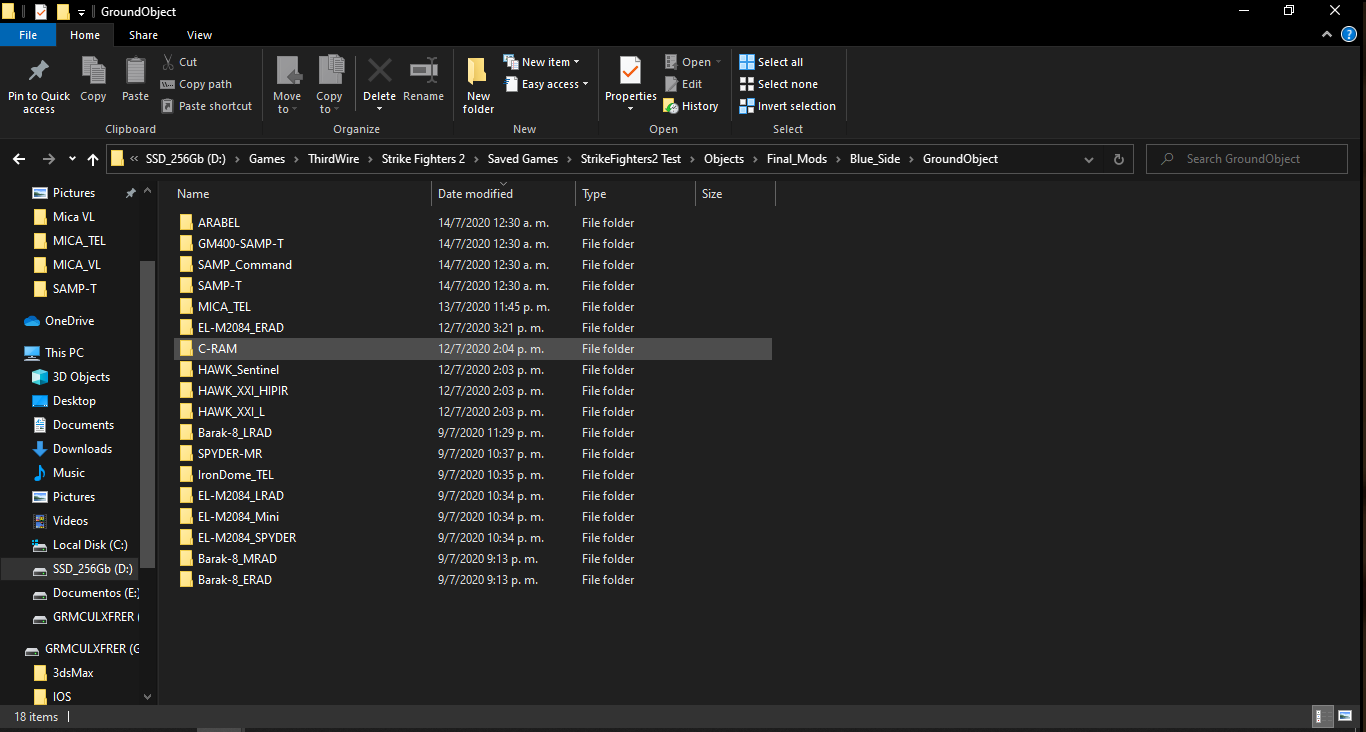The height and width of the screenshot is (732, 1366).
Task: Click the Paste clipboard icon
Action: [x=135, y=71]
